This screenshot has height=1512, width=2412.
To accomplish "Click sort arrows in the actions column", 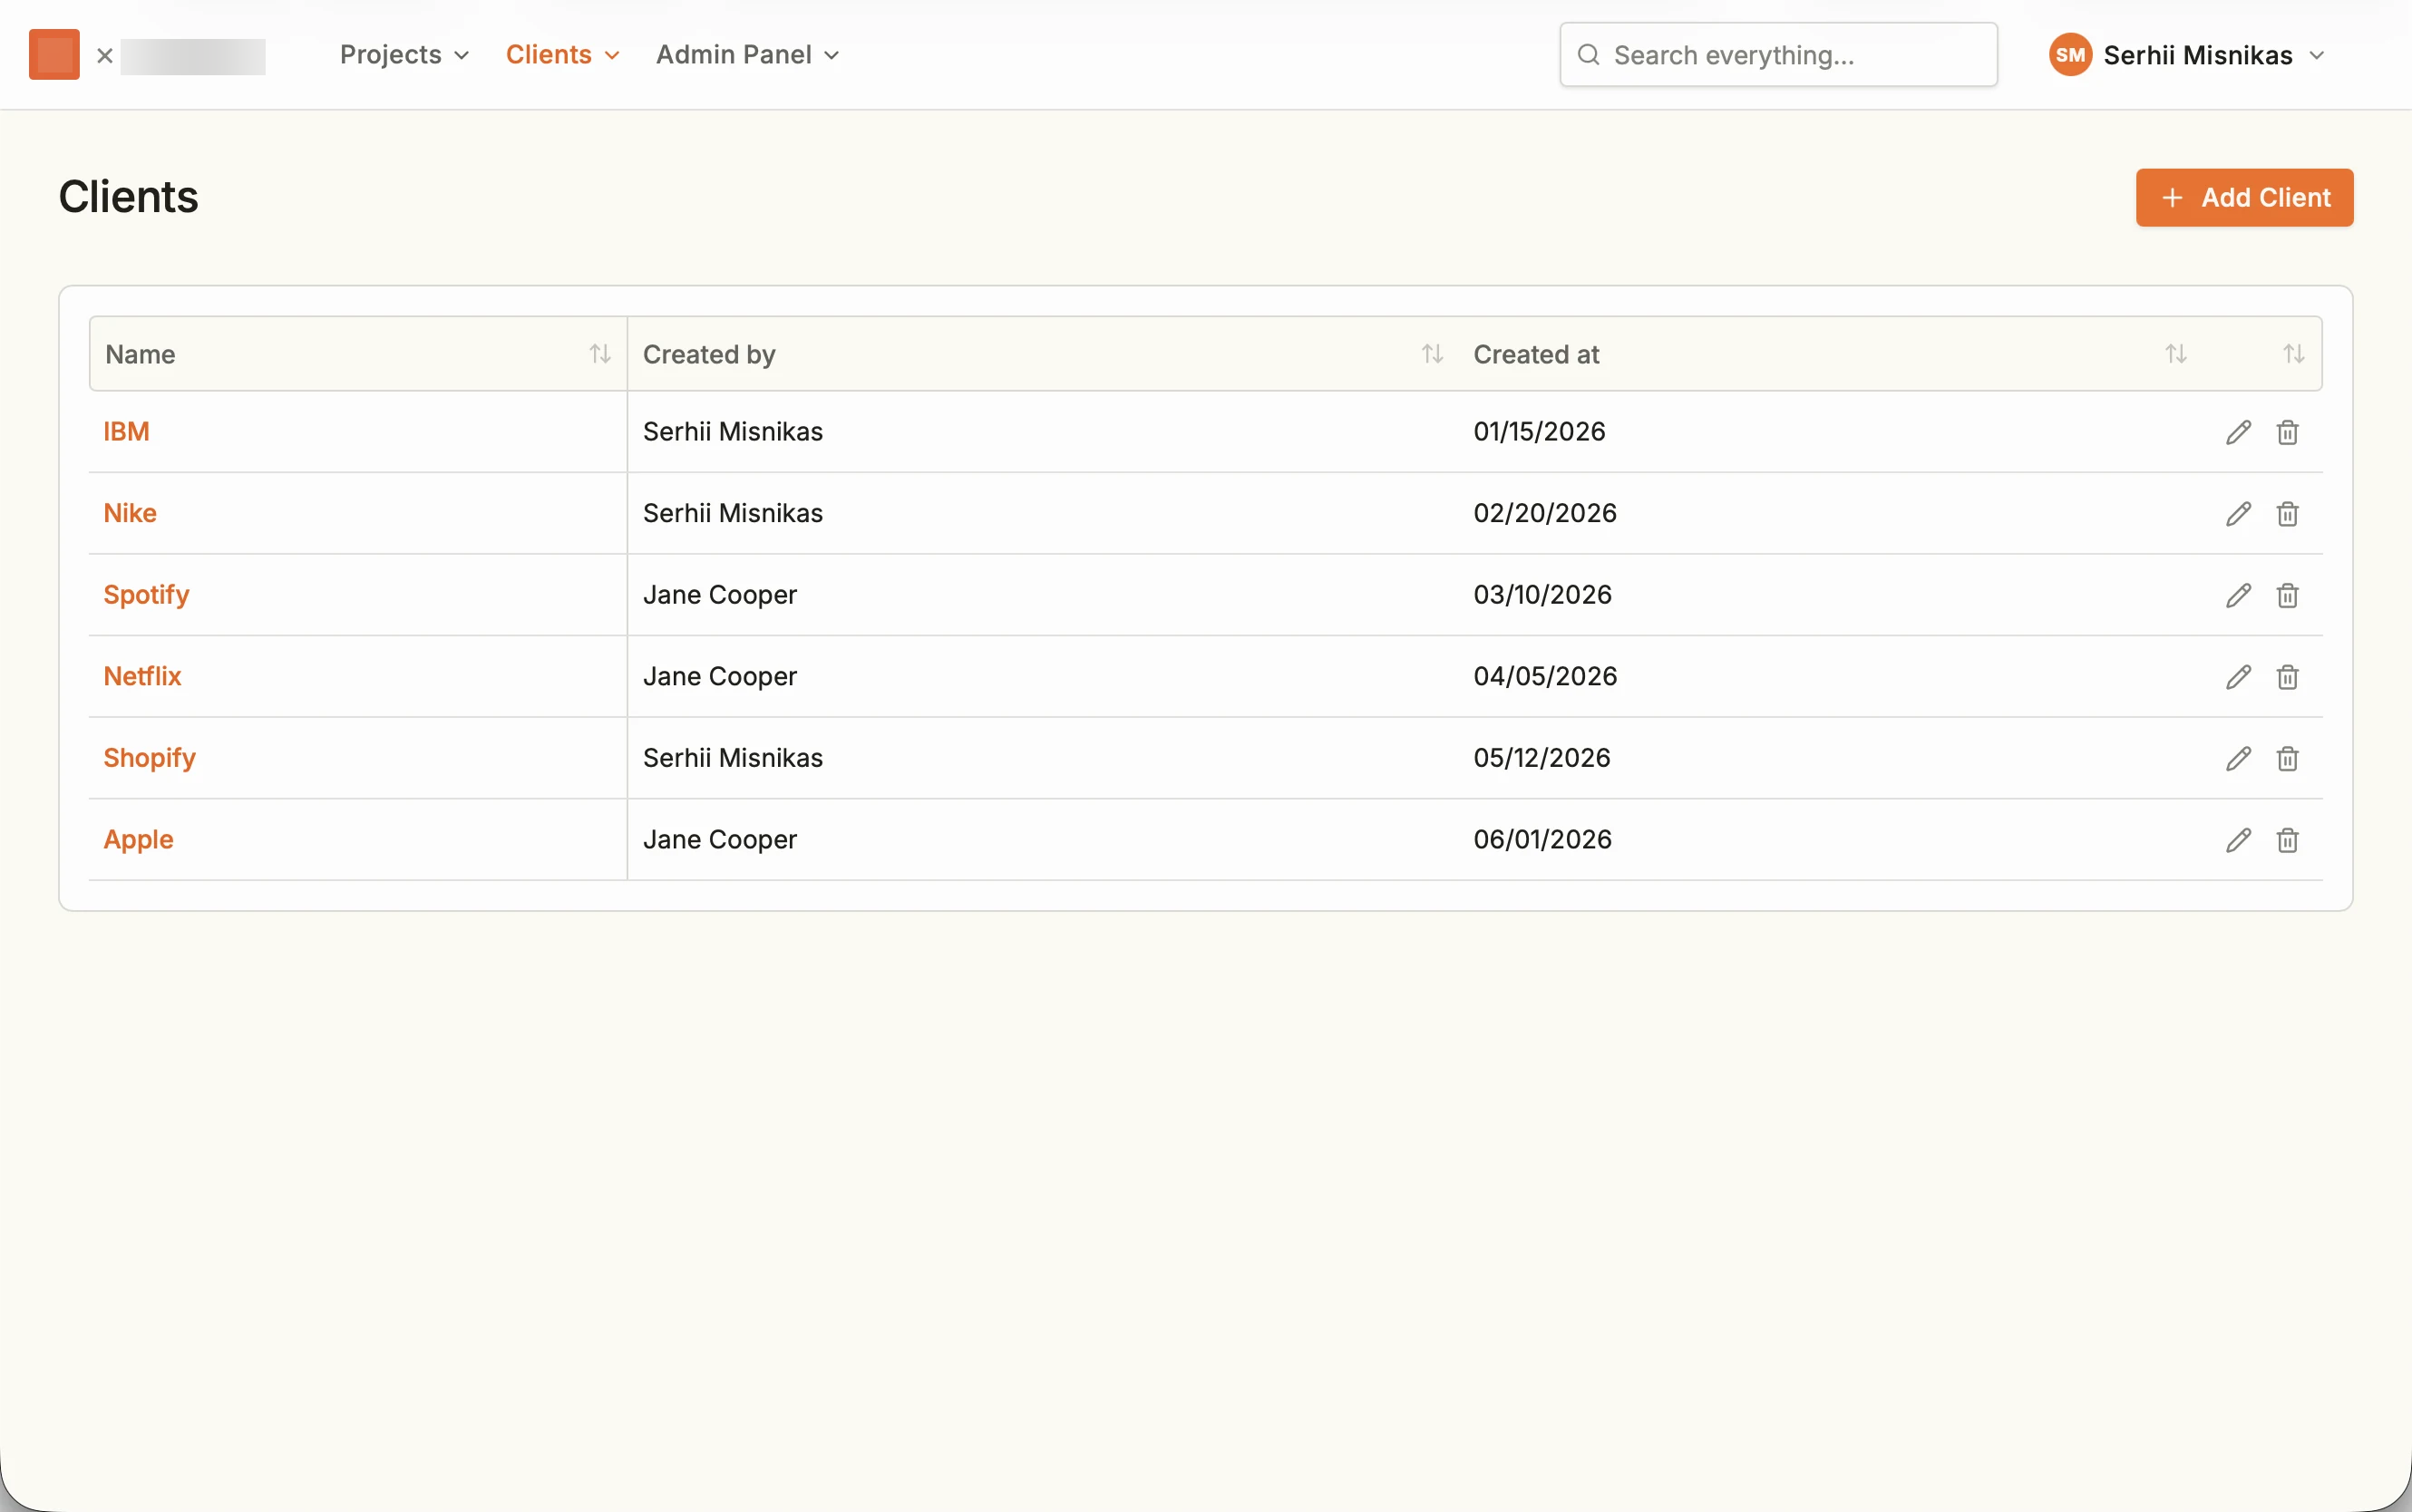I will tap(2294, 354).
